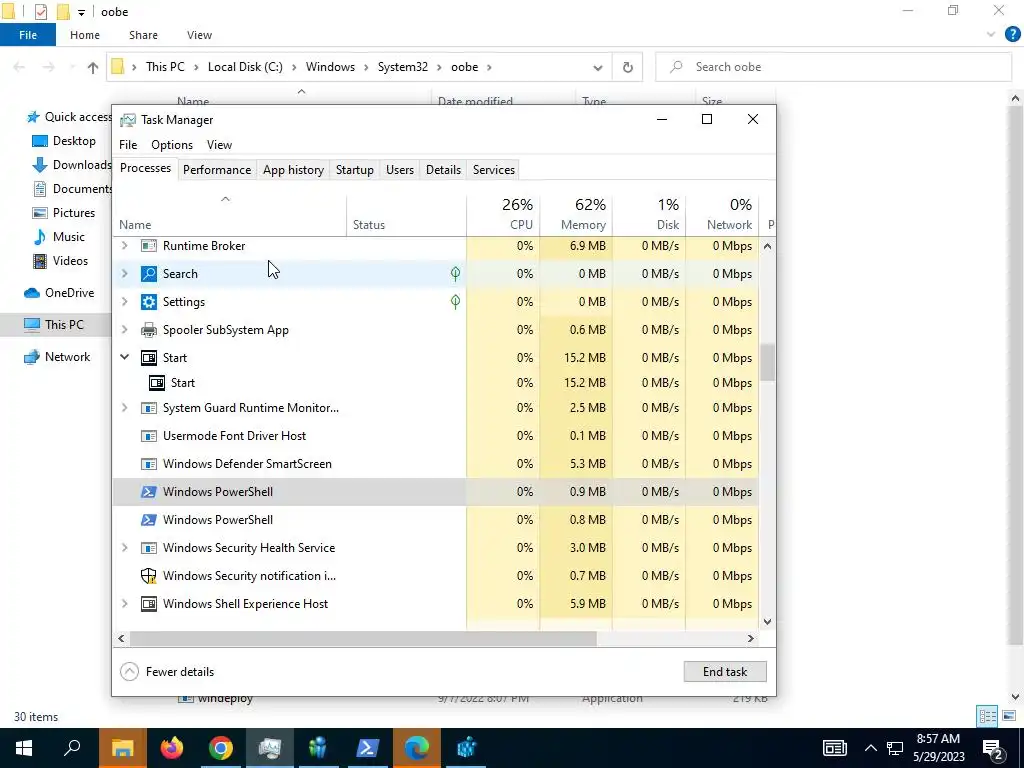Click the End task button
This screenshot has height=768, width=1024.
[725, 671]
